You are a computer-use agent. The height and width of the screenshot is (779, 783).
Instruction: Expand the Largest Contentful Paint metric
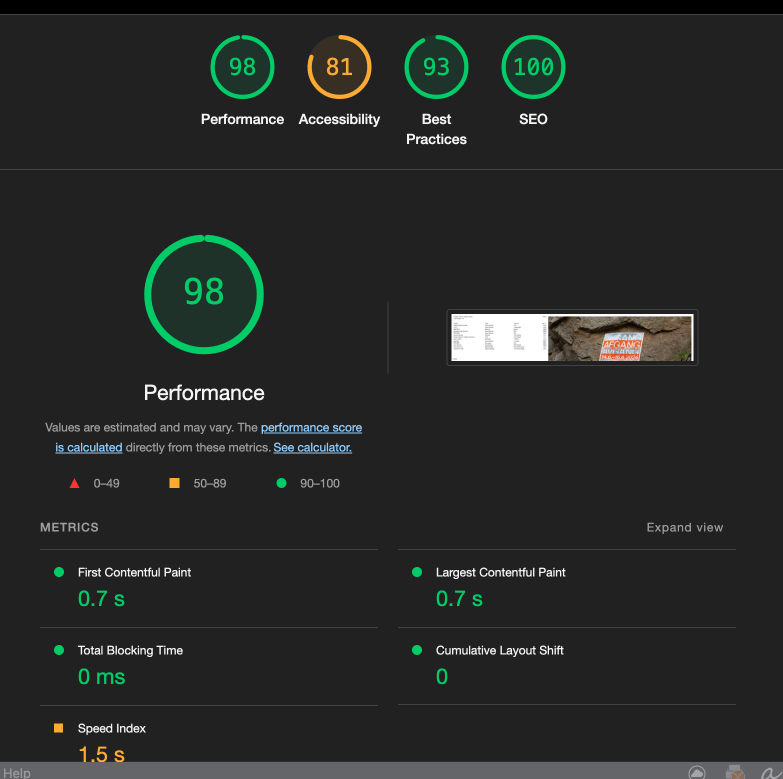coord(500,573)
